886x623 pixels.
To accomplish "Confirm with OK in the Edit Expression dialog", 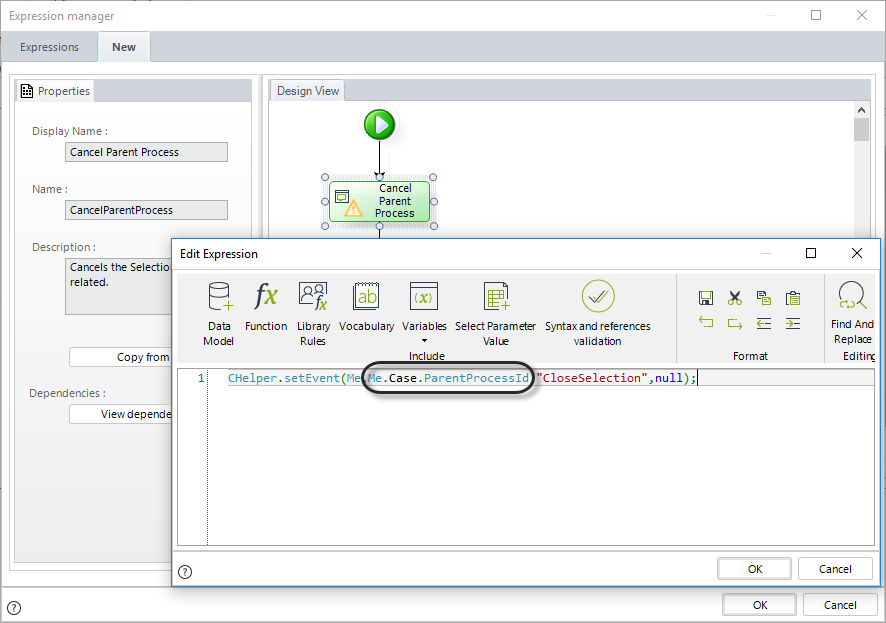I will pos(754,569).
